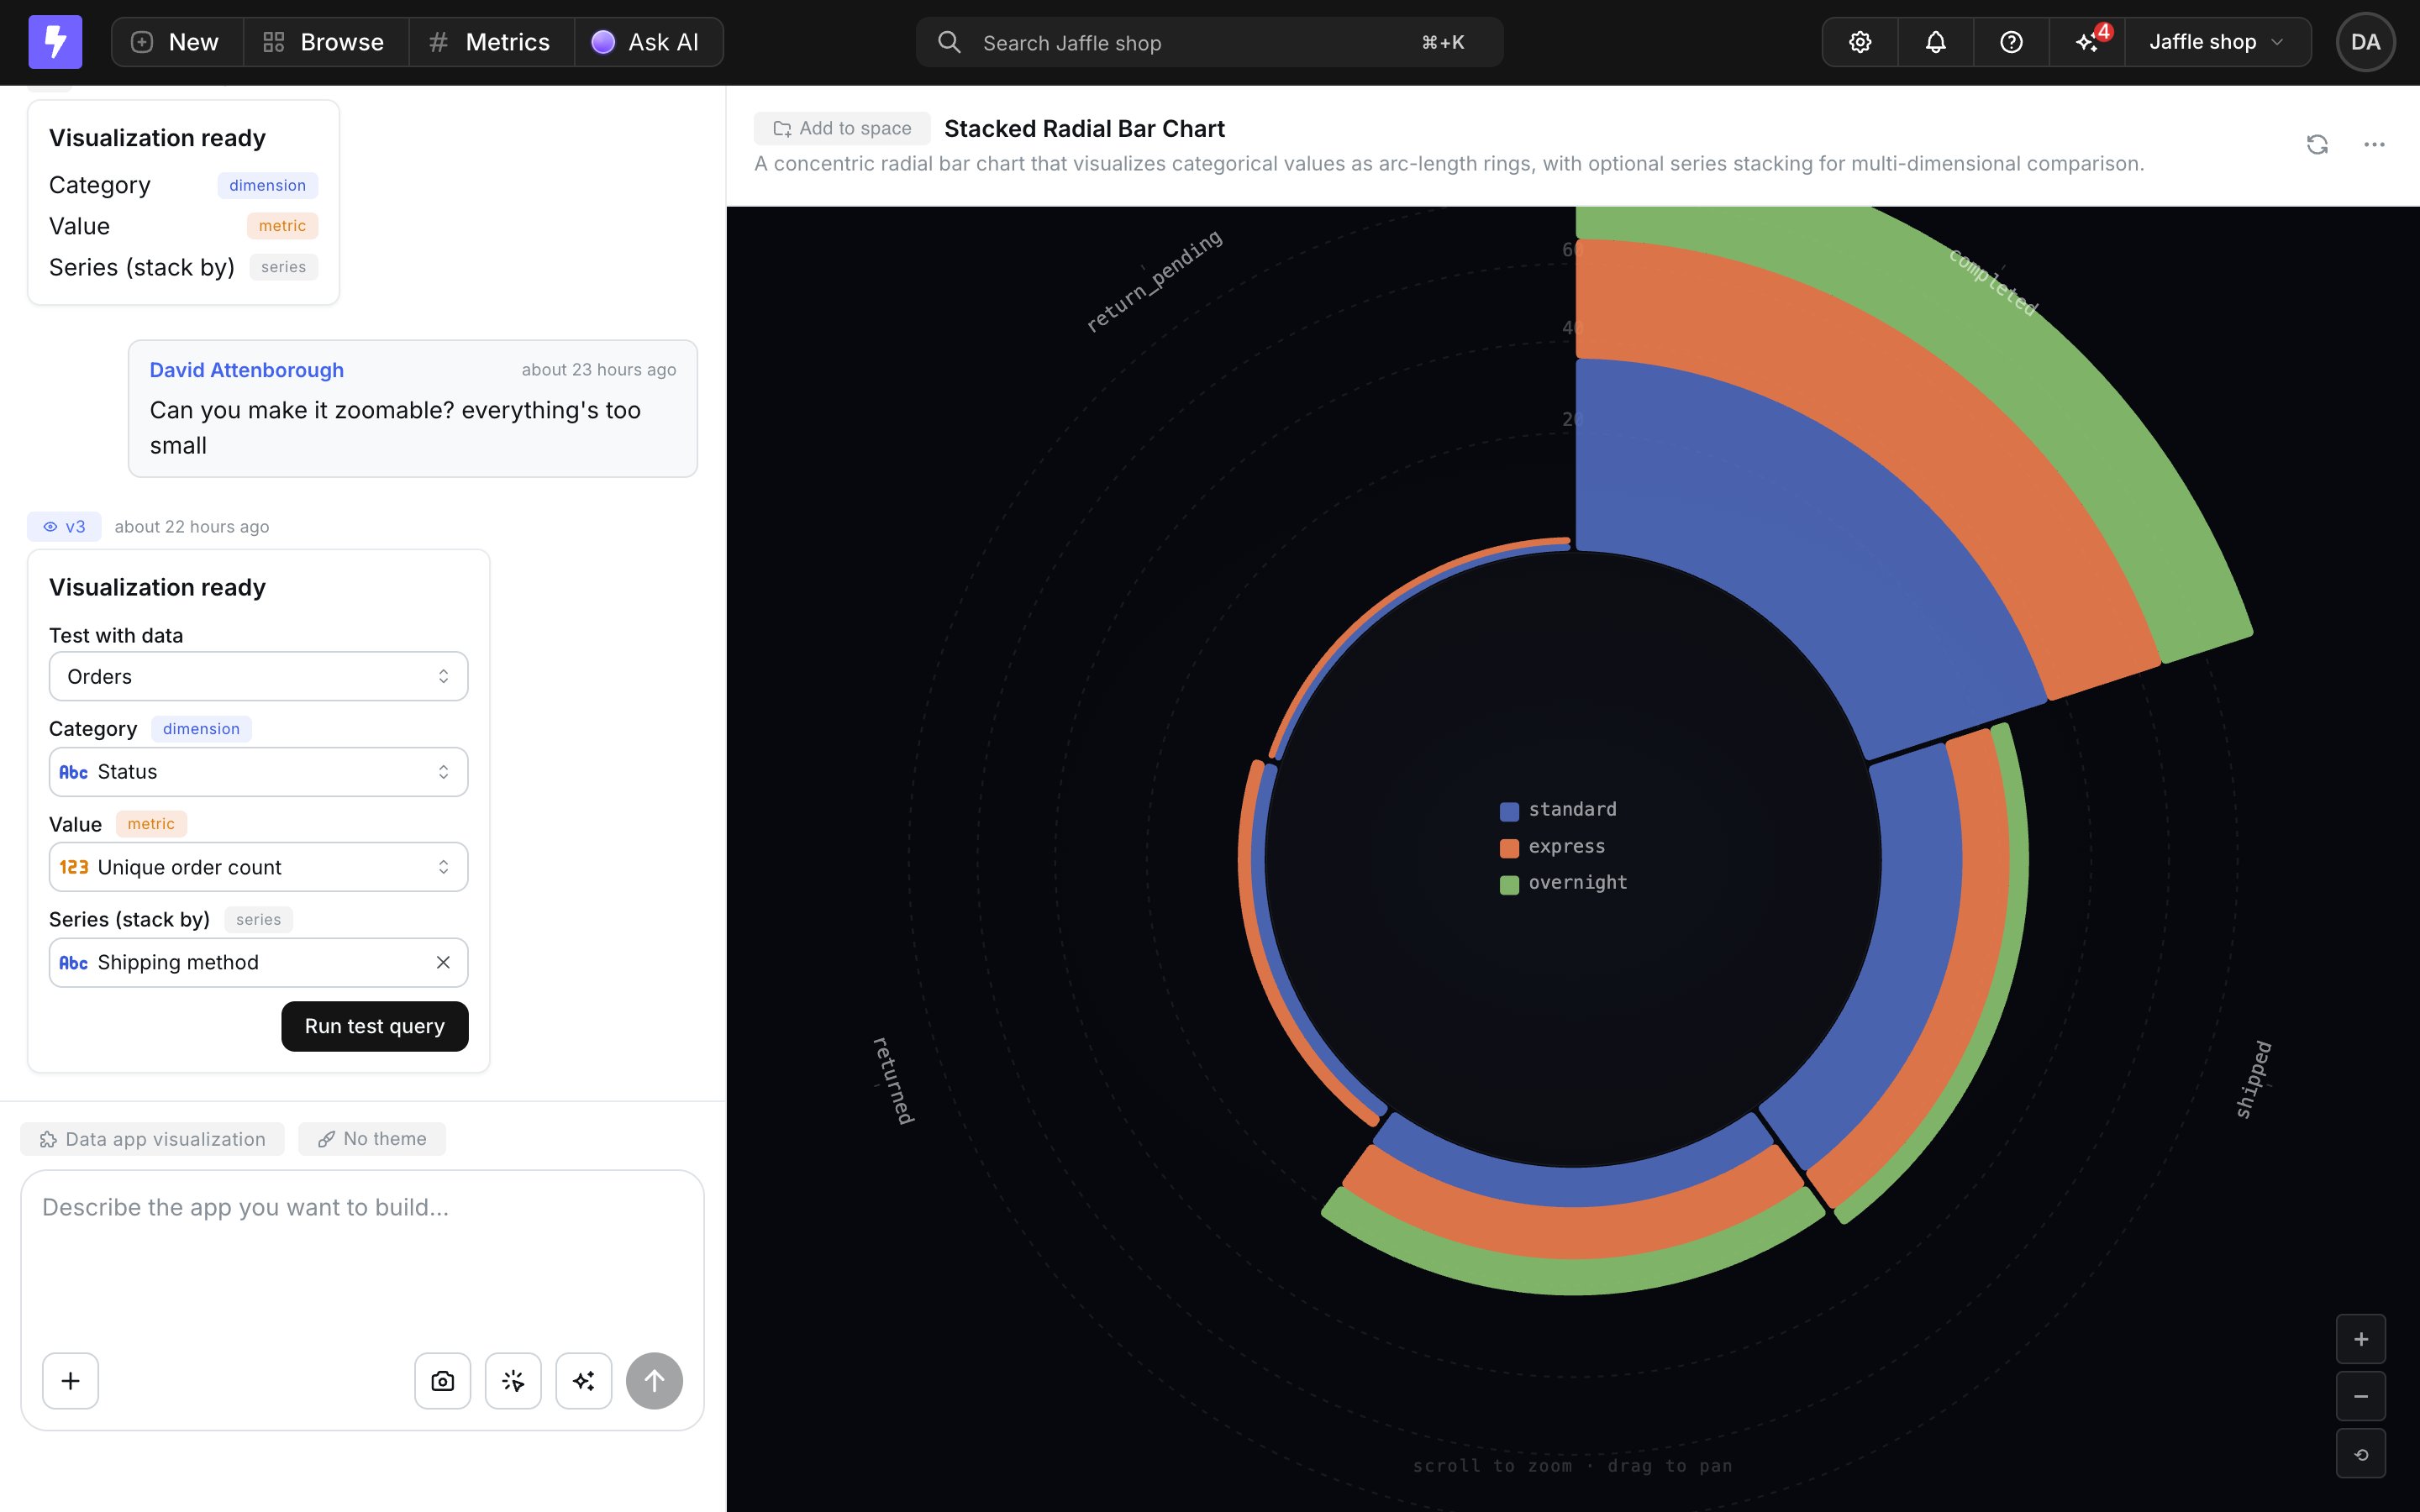Click the Run test query button
Screen dimensions: 2420x1512
pos(375,1026)
